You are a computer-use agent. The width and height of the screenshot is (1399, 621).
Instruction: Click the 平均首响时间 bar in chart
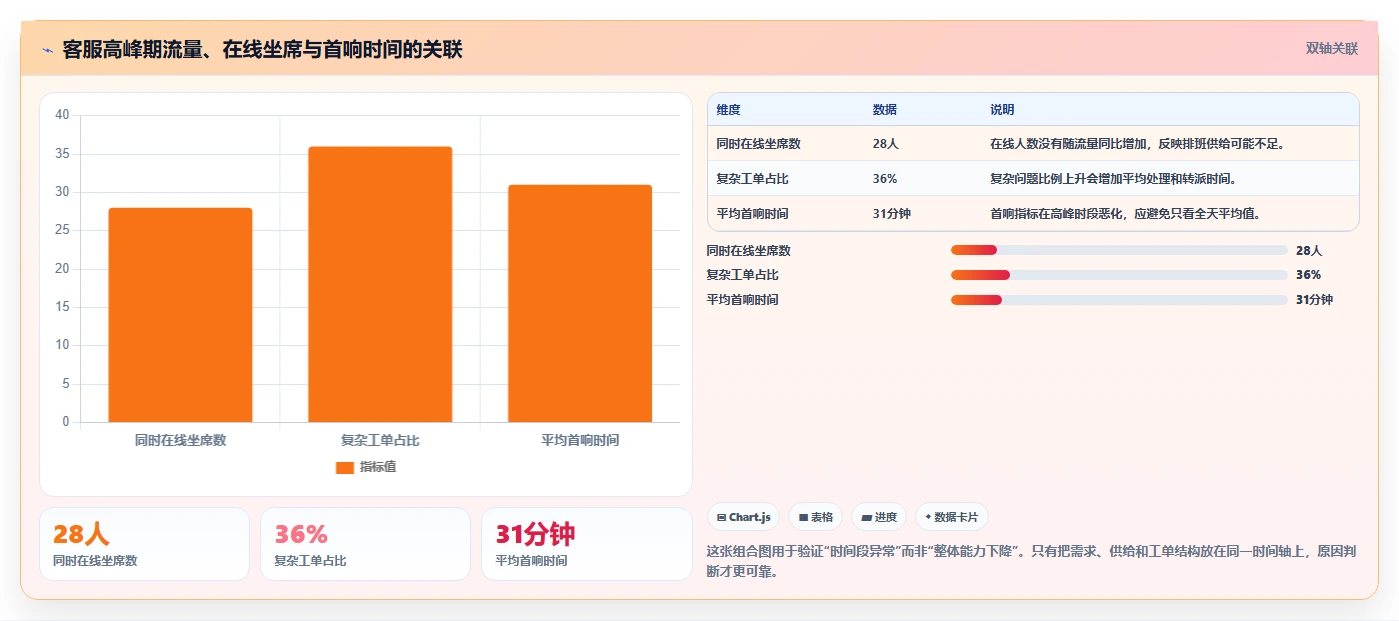(x=580, y=303)
